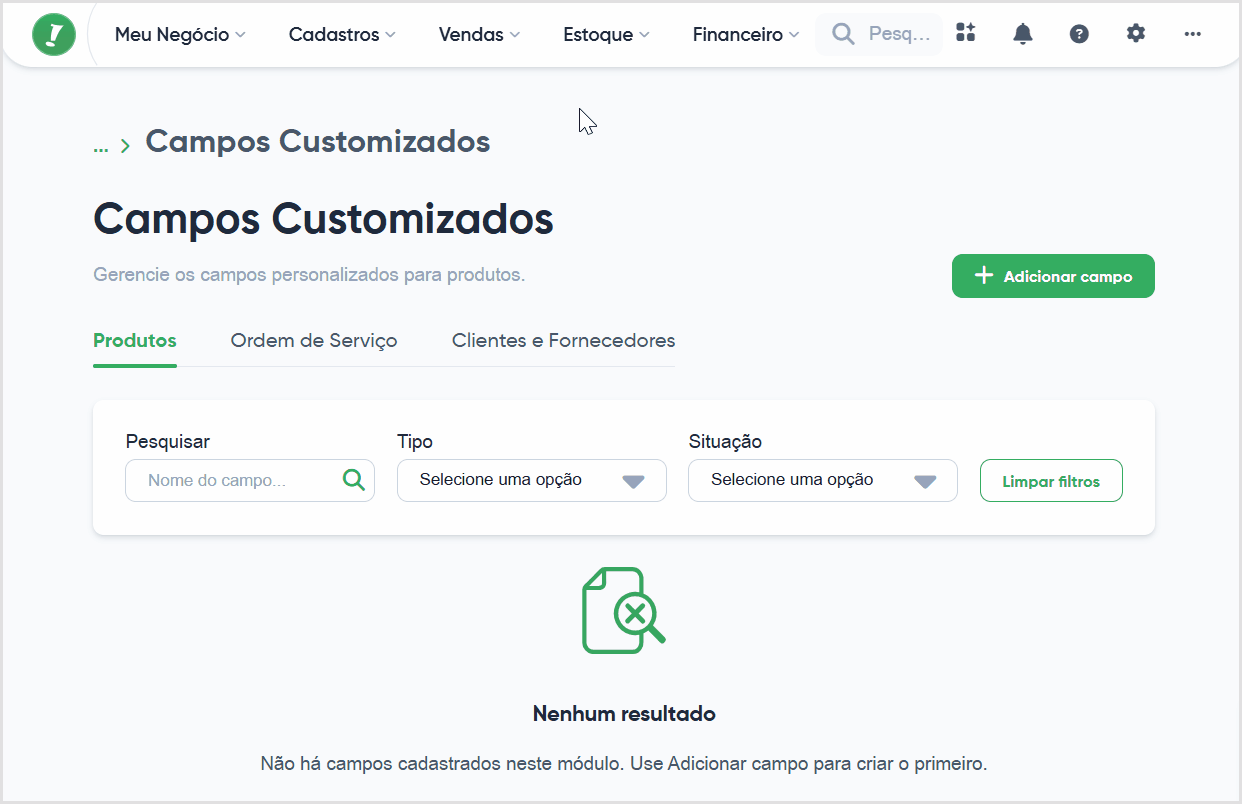Viewport: 1242px width, 804px height.
Task: Click the top bar search magnifier icon
Action: 843,34
